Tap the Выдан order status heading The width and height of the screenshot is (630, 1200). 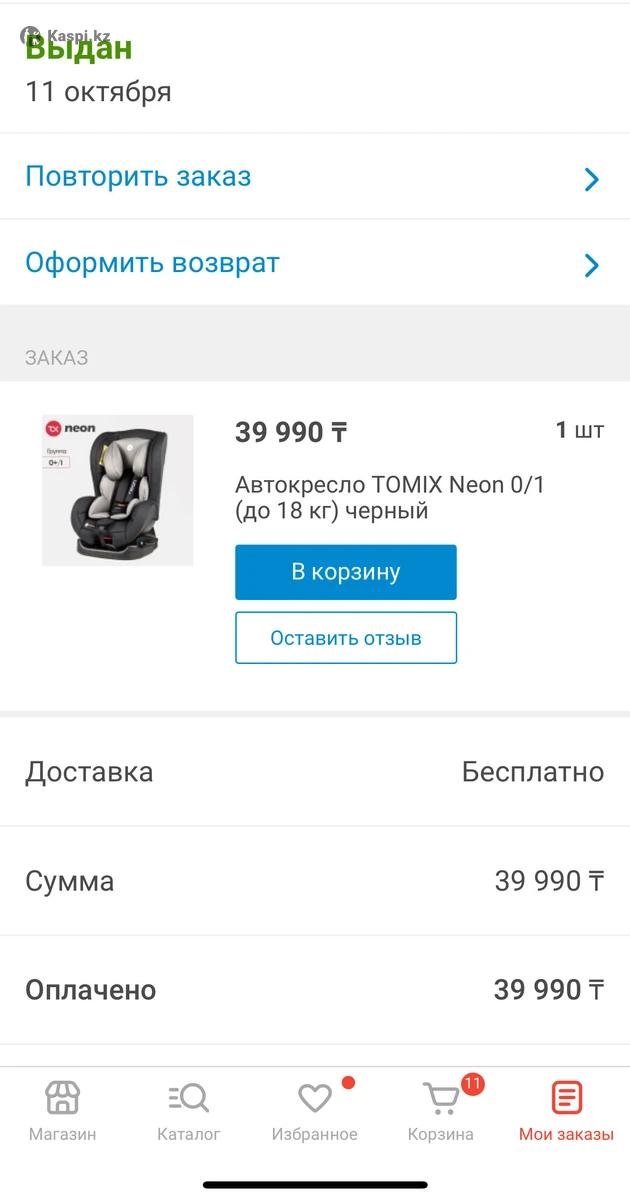click(79, 48)
